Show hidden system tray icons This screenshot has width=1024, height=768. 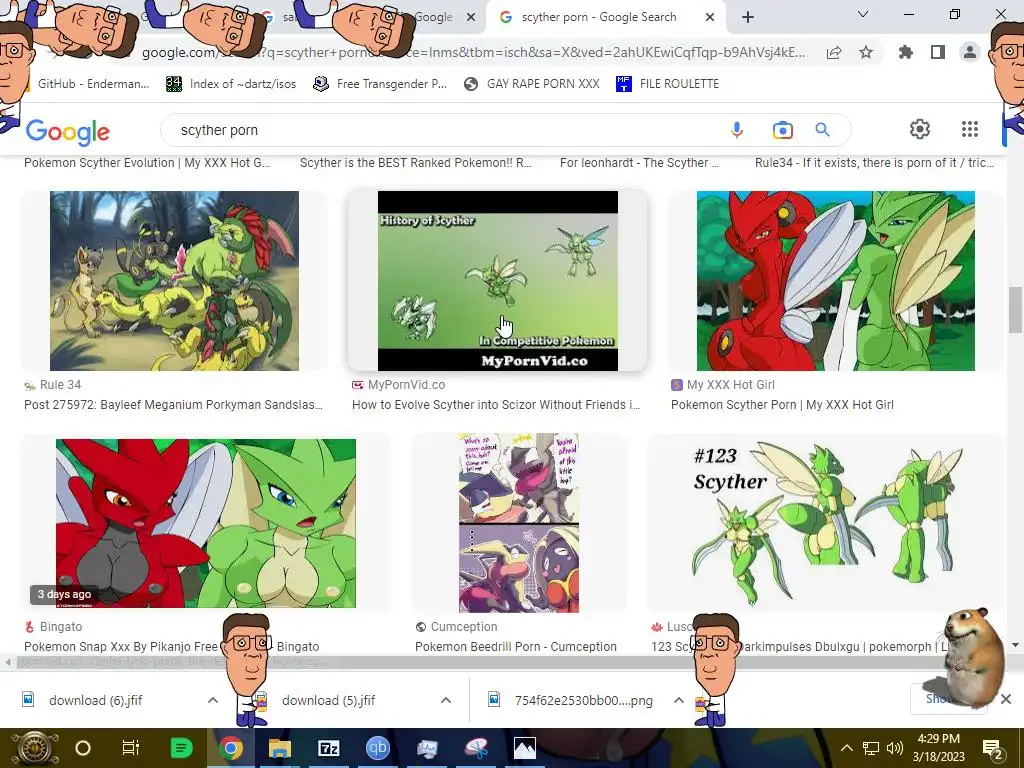846,748
